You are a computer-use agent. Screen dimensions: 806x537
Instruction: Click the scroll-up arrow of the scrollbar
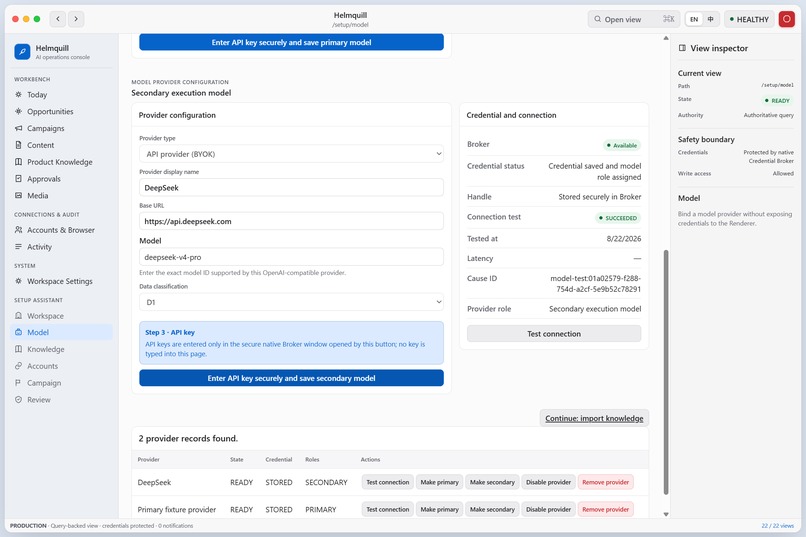click(666, 38)
